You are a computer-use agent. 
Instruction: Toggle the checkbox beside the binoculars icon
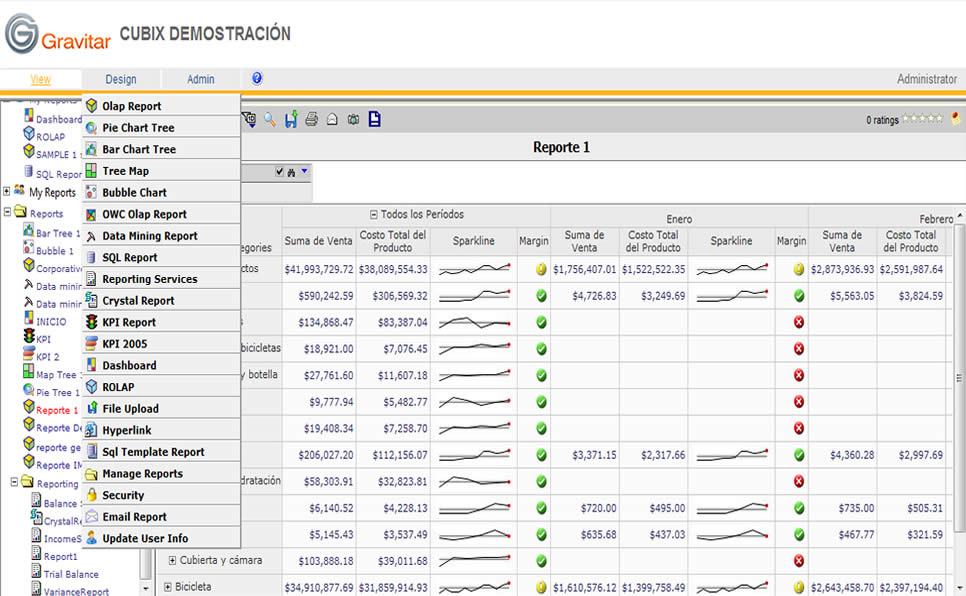tap(280, 172)
